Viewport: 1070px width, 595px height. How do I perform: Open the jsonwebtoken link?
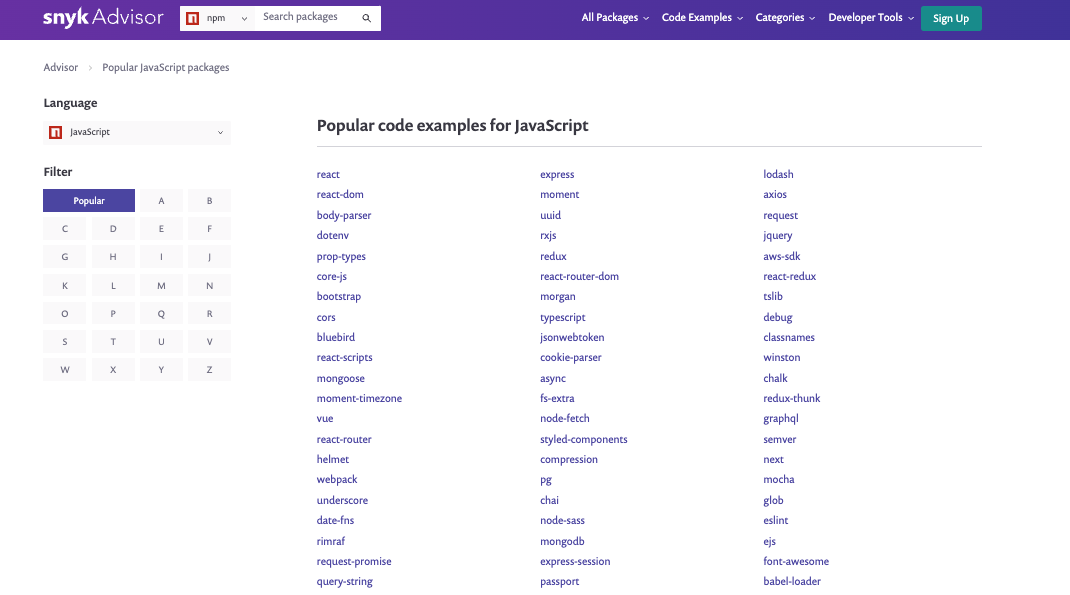pyautogui.click(x=572, y=337)
